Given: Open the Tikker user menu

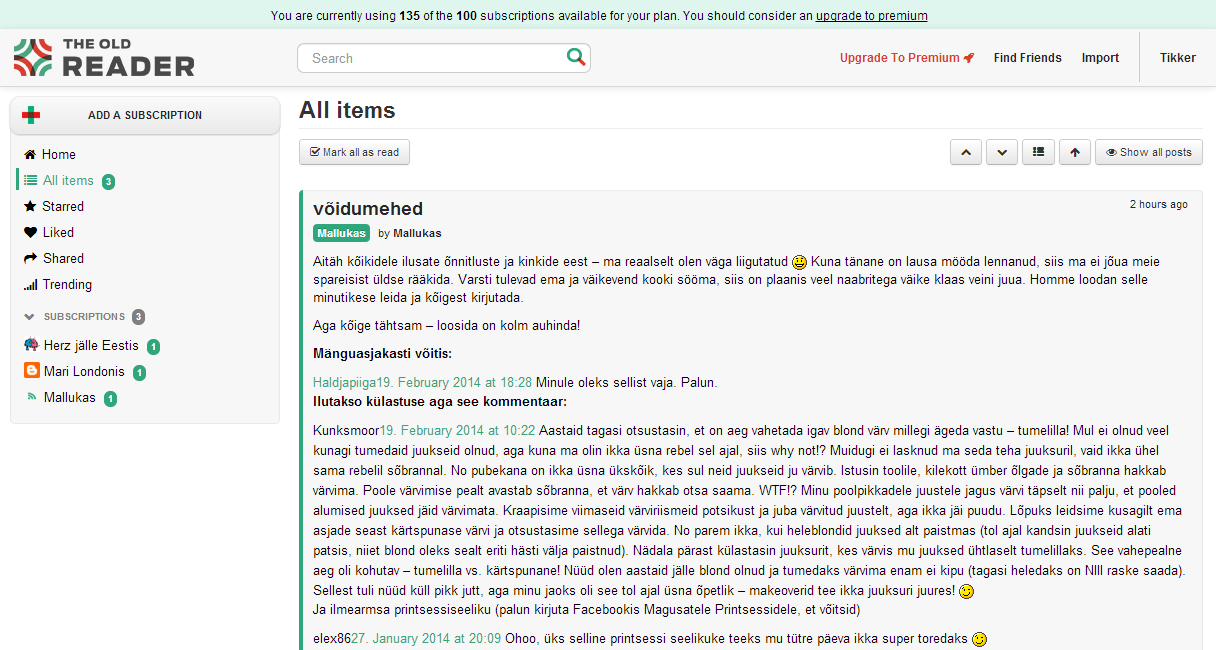Looking at the screenshot, I should [x=1177, y=58].
